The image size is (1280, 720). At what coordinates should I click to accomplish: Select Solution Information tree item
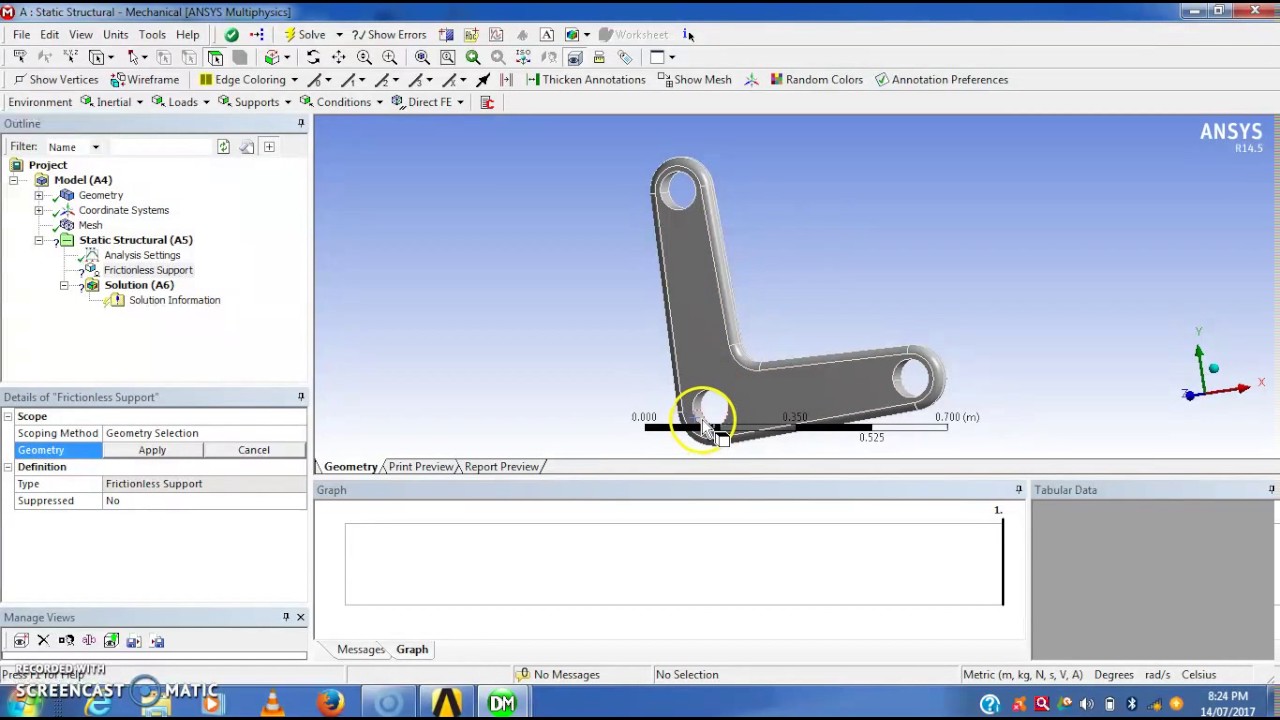pyautogui.click(x=174, y=300)
